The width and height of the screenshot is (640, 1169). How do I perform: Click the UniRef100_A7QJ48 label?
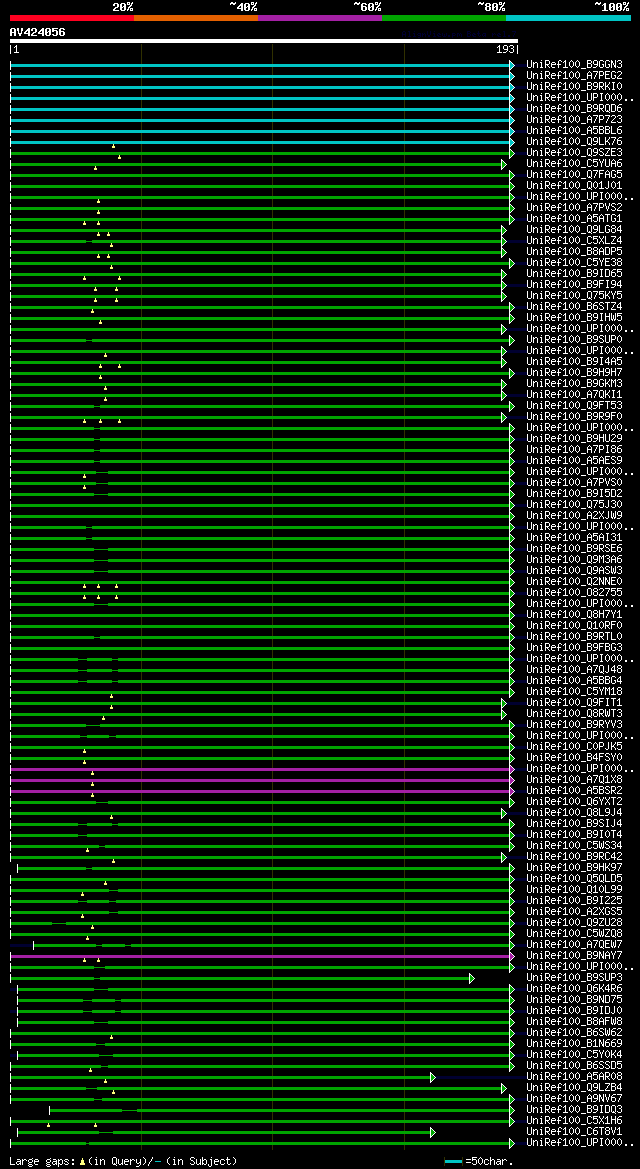[x=574, y=671]
